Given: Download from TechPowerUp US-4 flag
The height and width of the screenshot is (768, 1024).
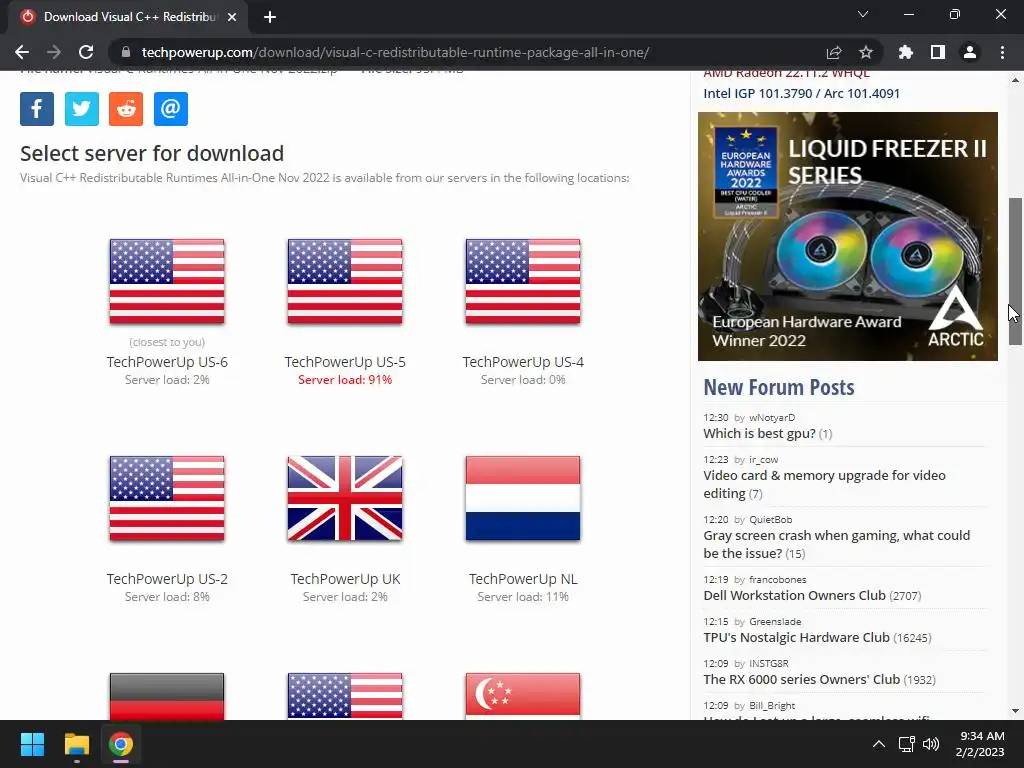Looking at the screenshot, I should pyautogui.click(x=523, y=281).
